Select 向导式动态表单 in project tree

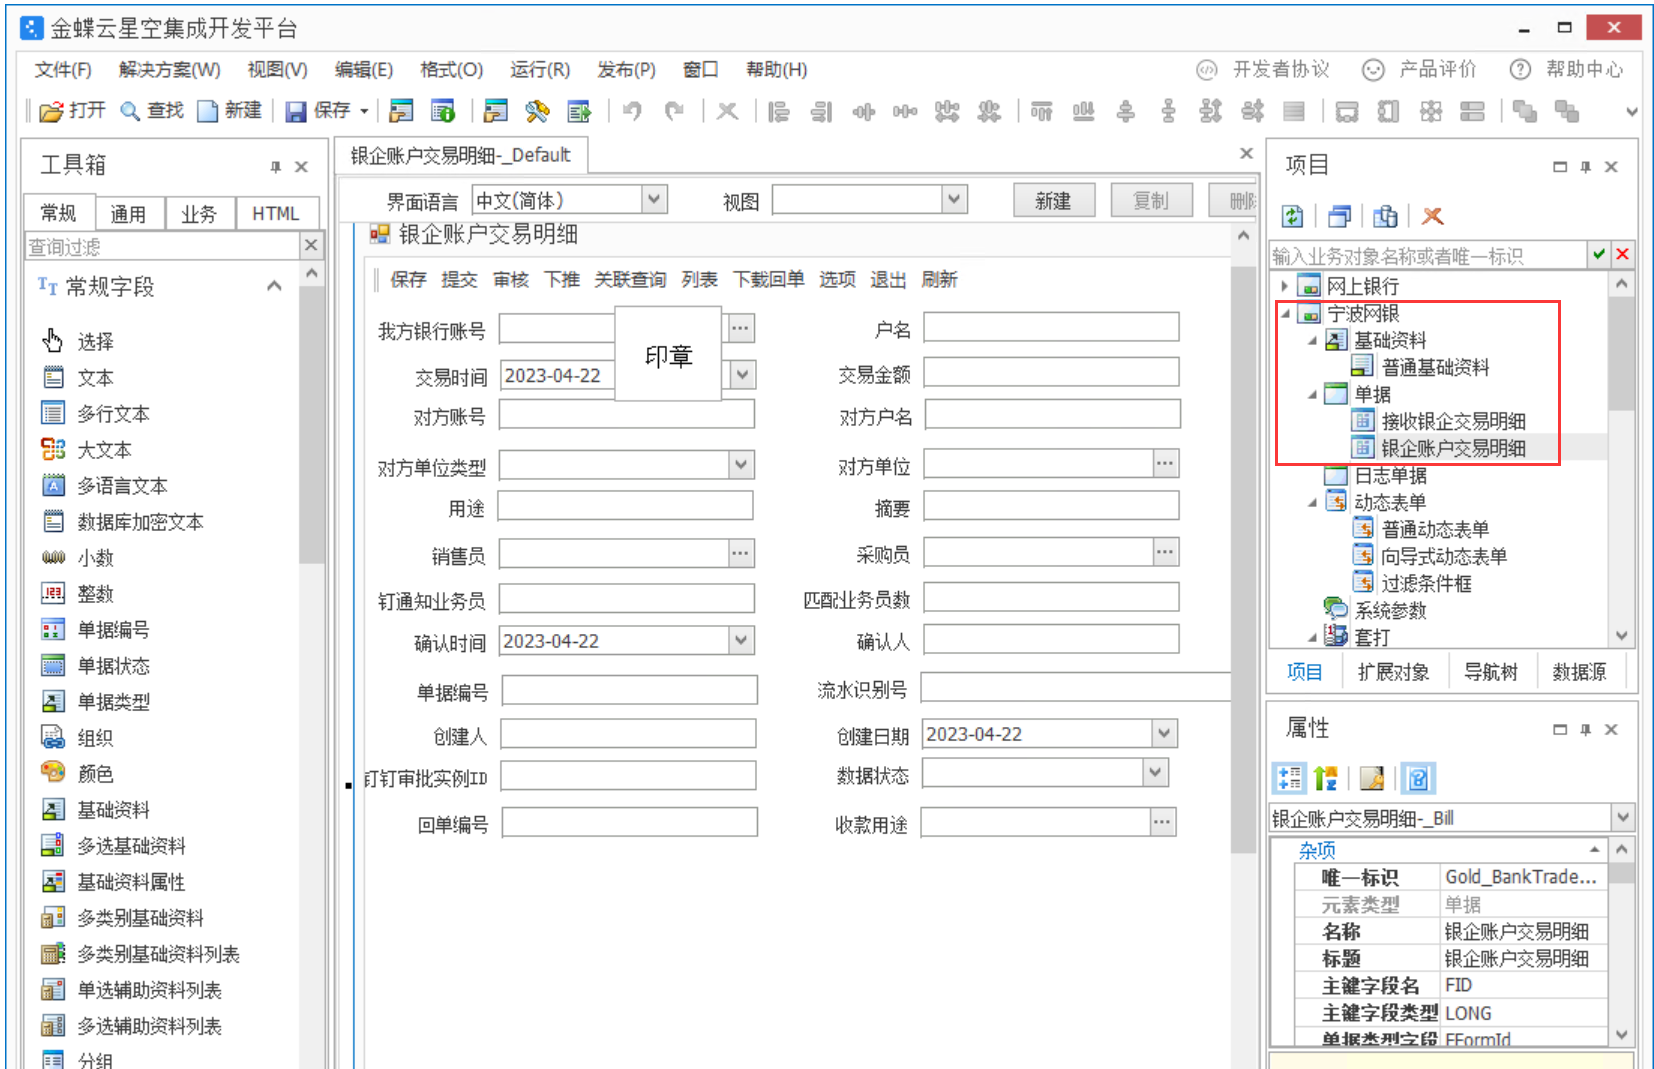[x=1444, y=556]
